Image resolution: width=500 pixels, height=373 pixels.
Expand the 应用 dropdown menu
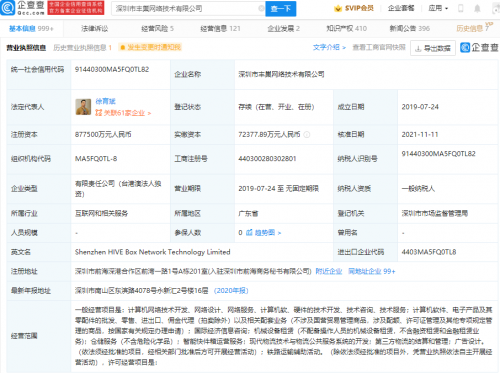coord(438,8)
